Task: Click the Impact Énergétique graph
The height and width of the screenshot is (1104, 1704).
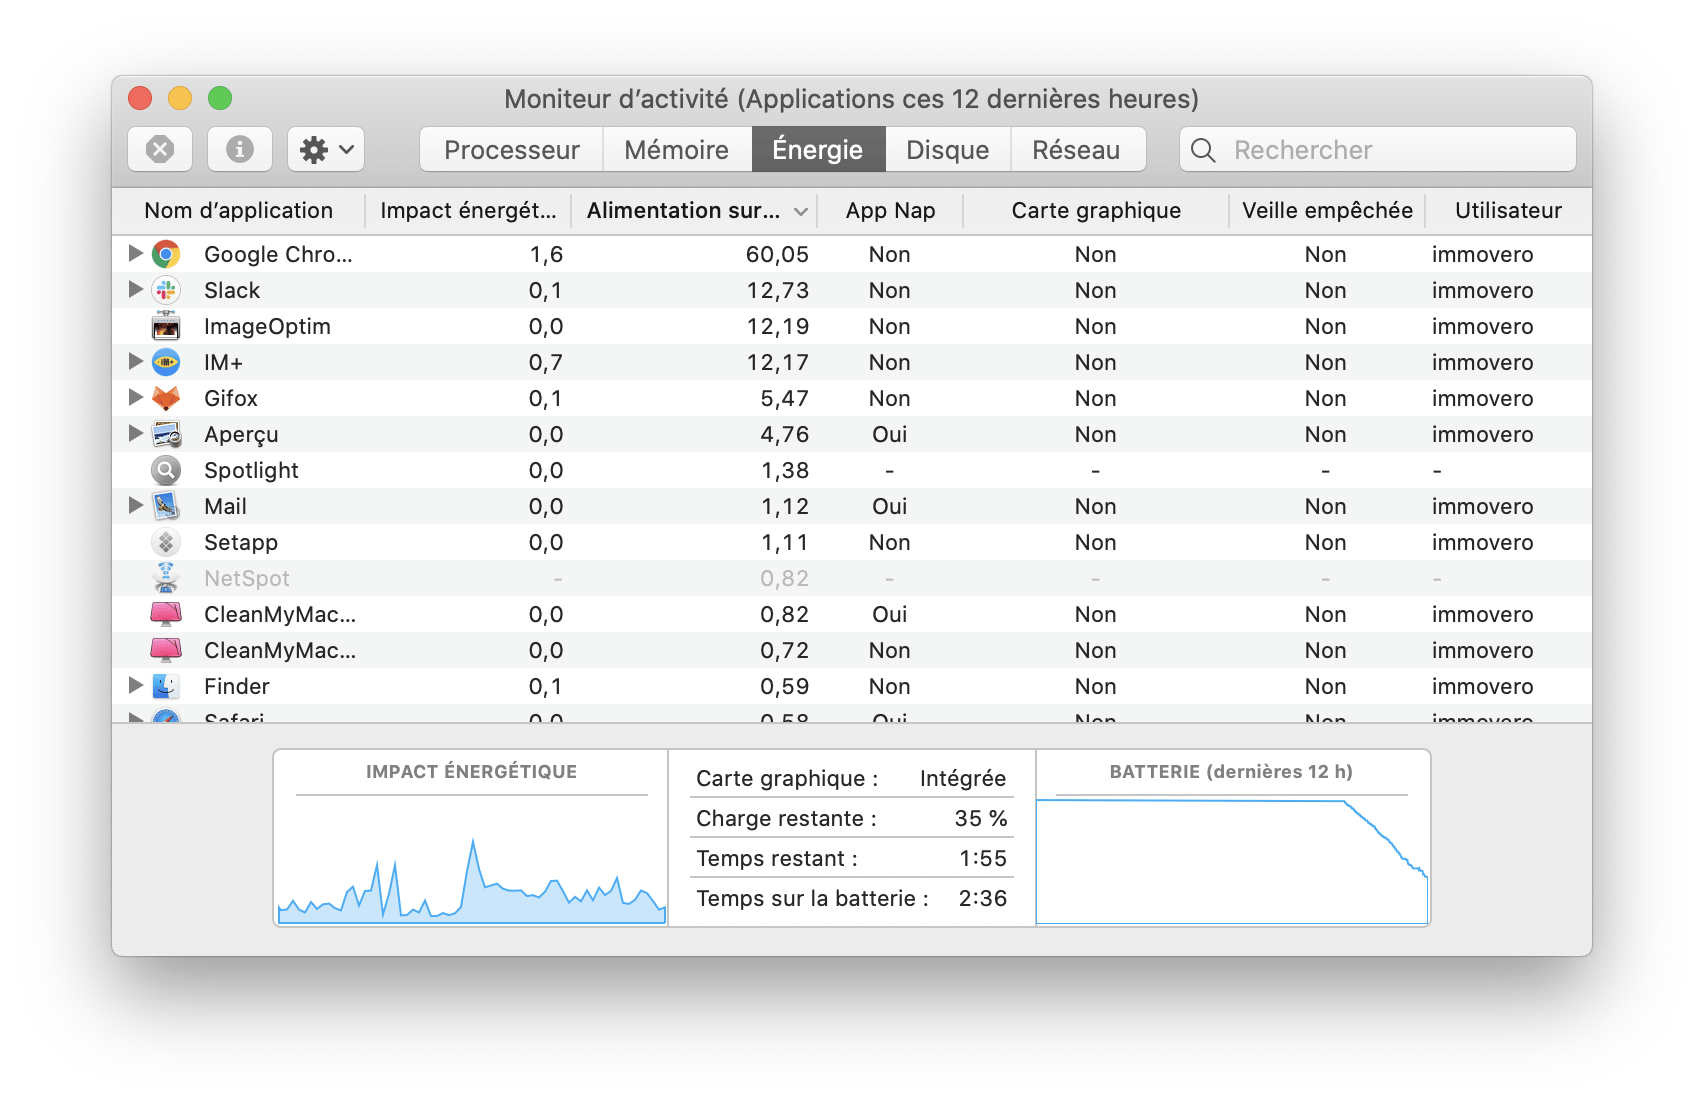Action: click(x=471, y=838)
